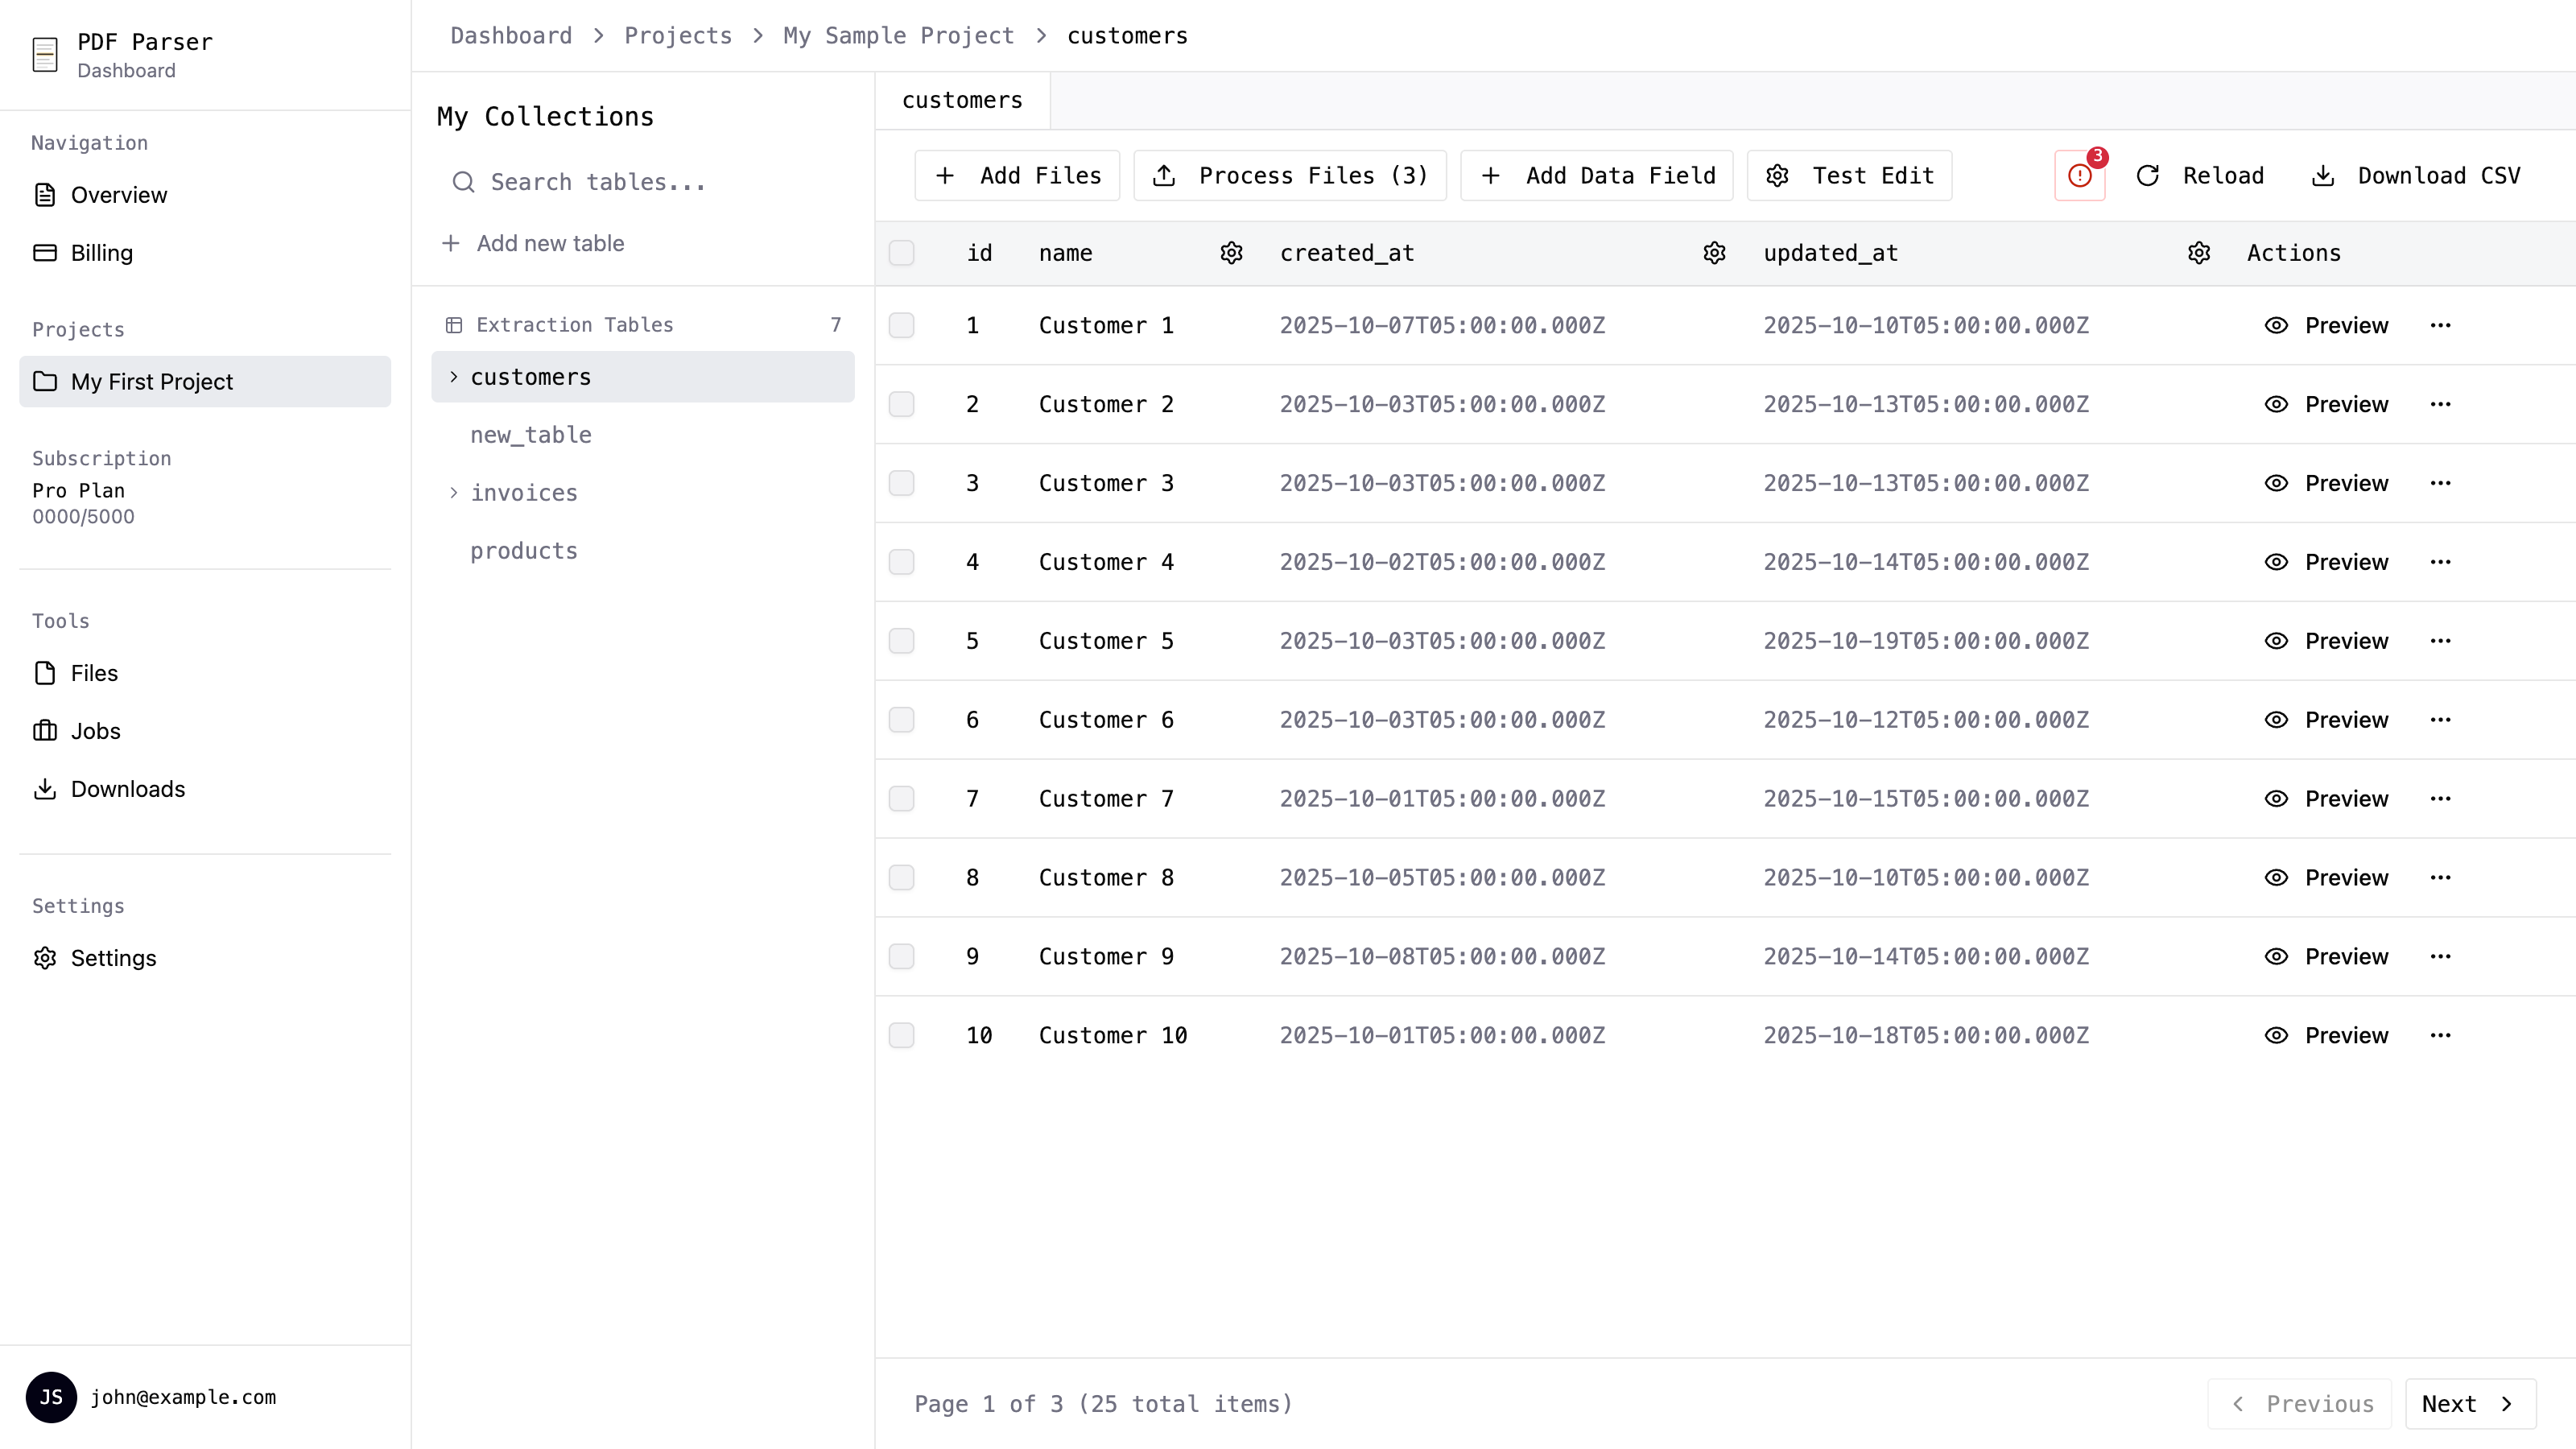
Task: Click the Files tool icon in sidebar
Action: pyautogui.click(x=46, y=673)
